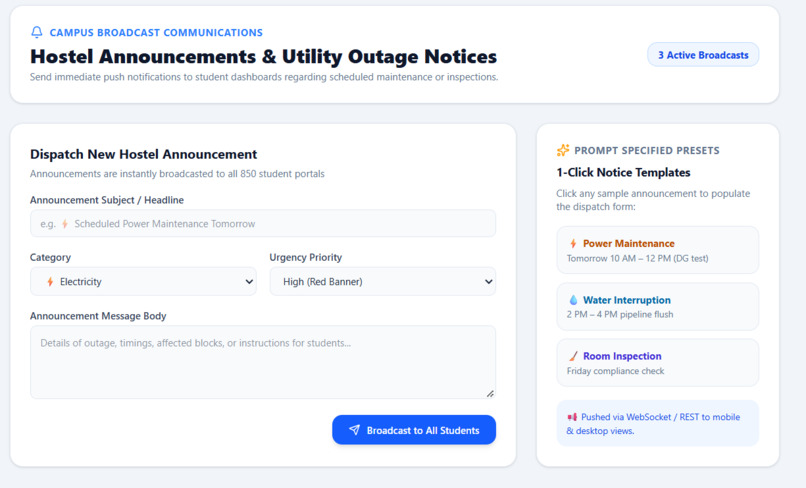This screenshot has width=806, height=488.
Task: Click the sparkle icon next to Prompt Specified Presets
Action: (563, 150)
